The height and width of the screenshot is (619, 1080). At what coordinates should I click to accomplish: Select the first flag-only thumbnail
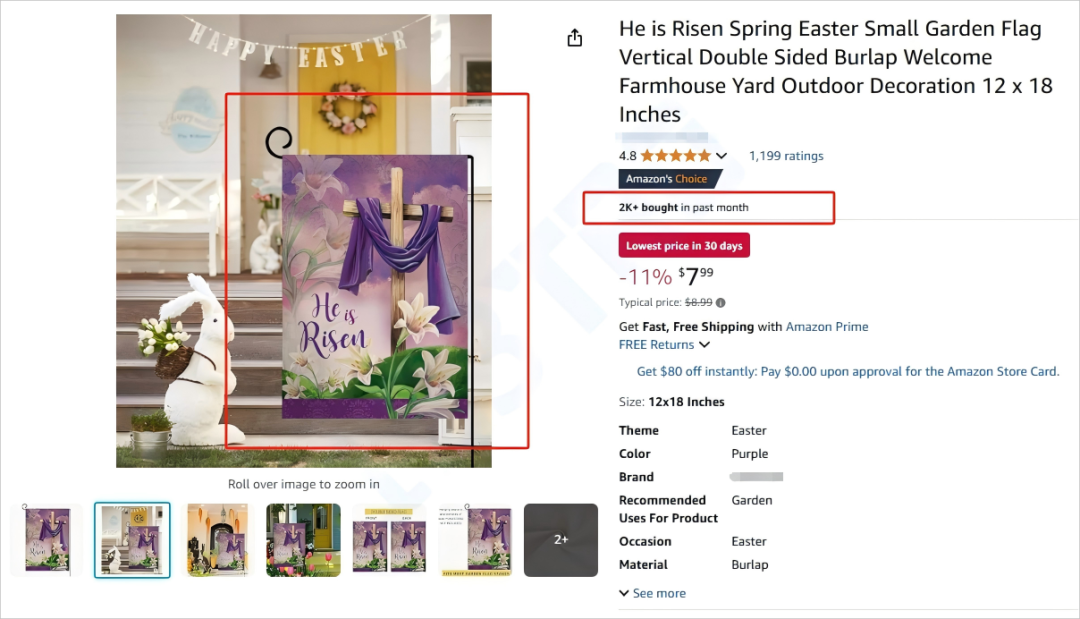(x=46, y=540)
